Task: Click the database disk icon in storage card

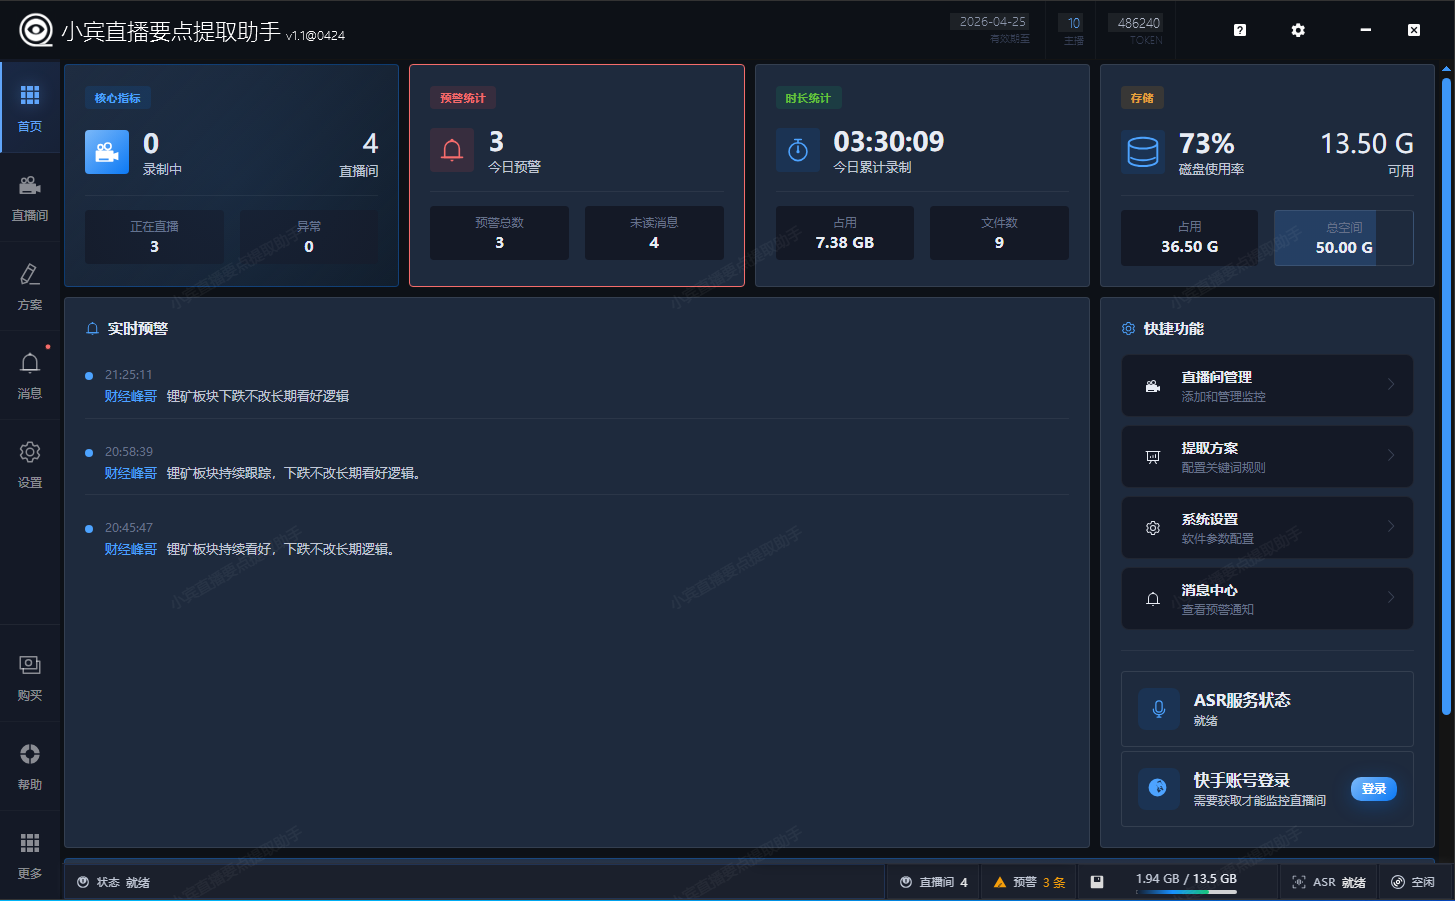Action: (x=1142, y=152)
